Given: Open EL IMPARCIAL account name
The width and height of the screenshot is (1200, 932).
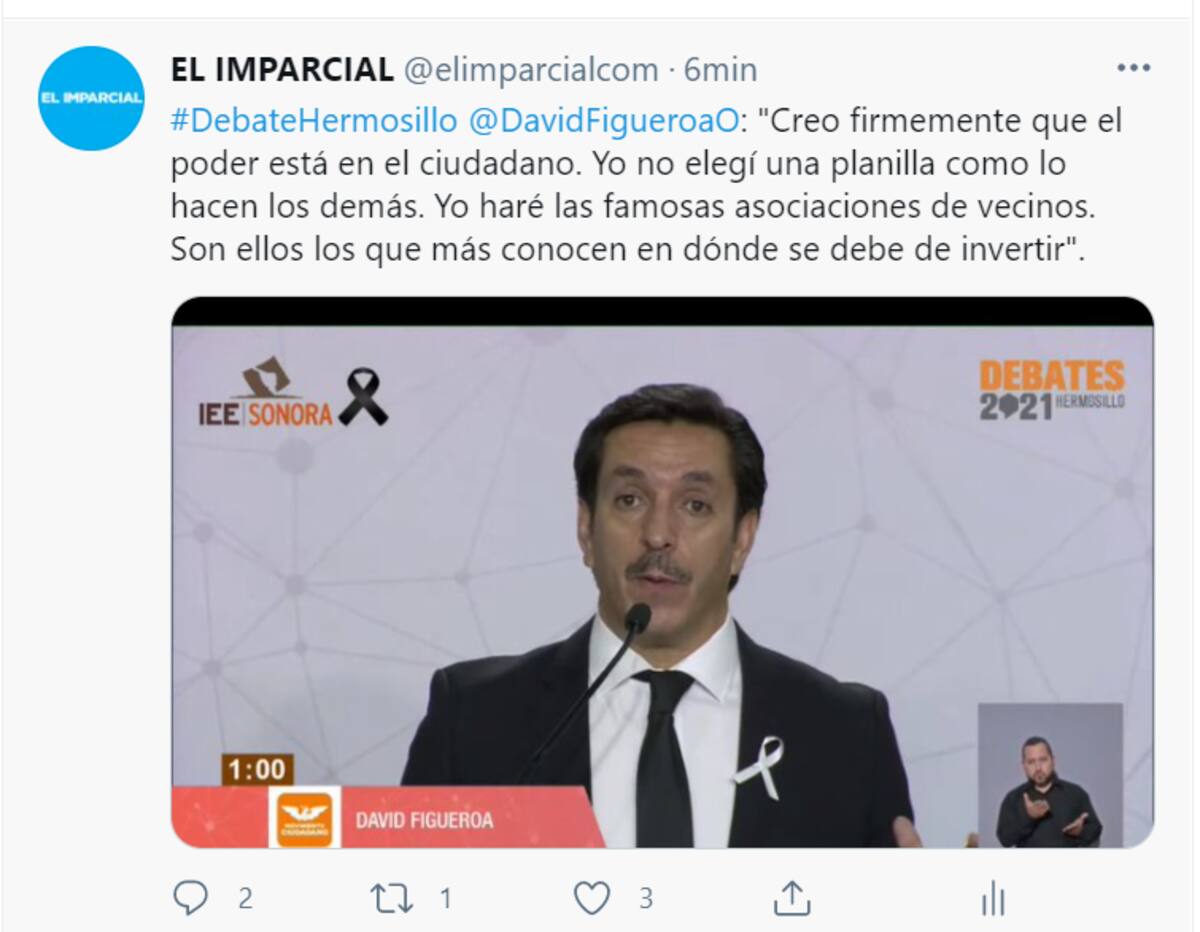Looking at the screenshot, I should click(x=282, y=70).
